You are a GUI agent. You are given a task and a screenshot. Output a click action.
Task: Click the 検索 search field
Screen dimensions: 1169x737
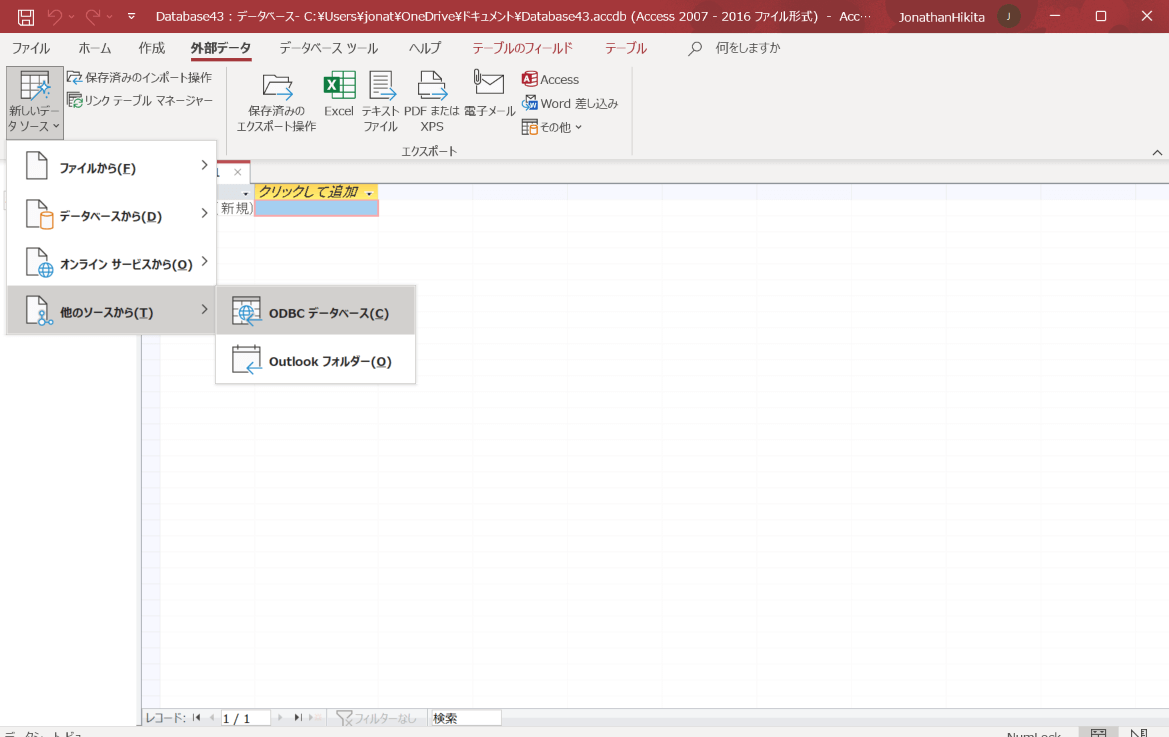click(465, 718)
